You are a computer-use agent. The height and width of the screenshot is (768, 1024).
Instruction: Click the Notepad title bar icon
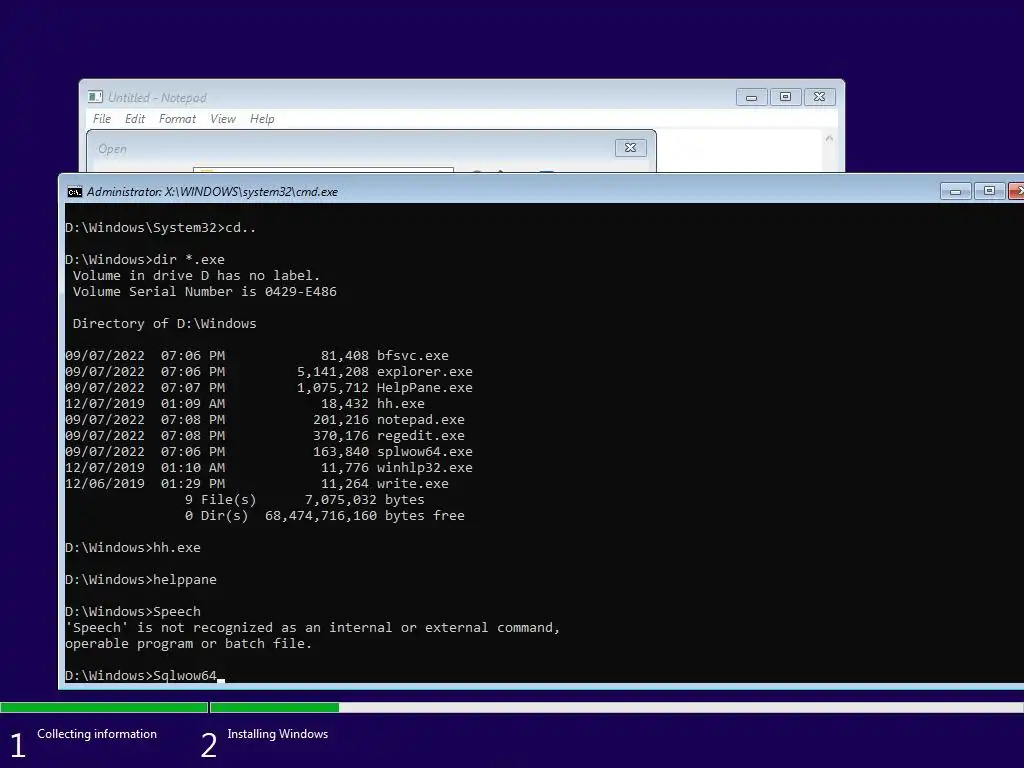[x=95, y=97]
